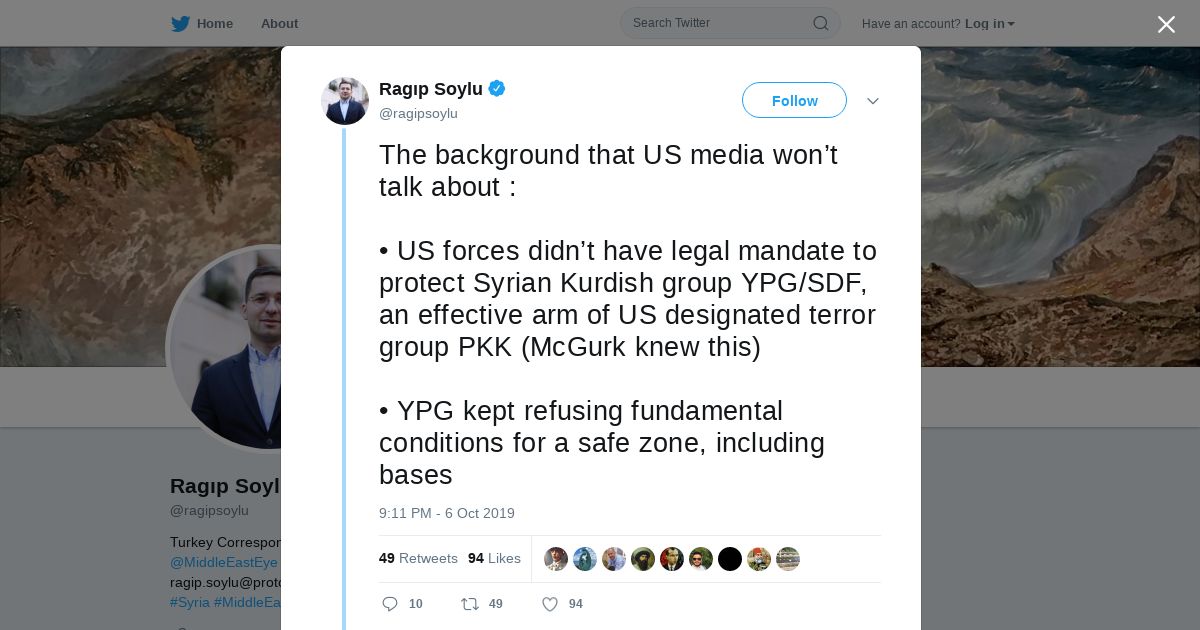1200x630 pixels.
Task: View the 49 Retweets list
Action: [x=418, y=558]
